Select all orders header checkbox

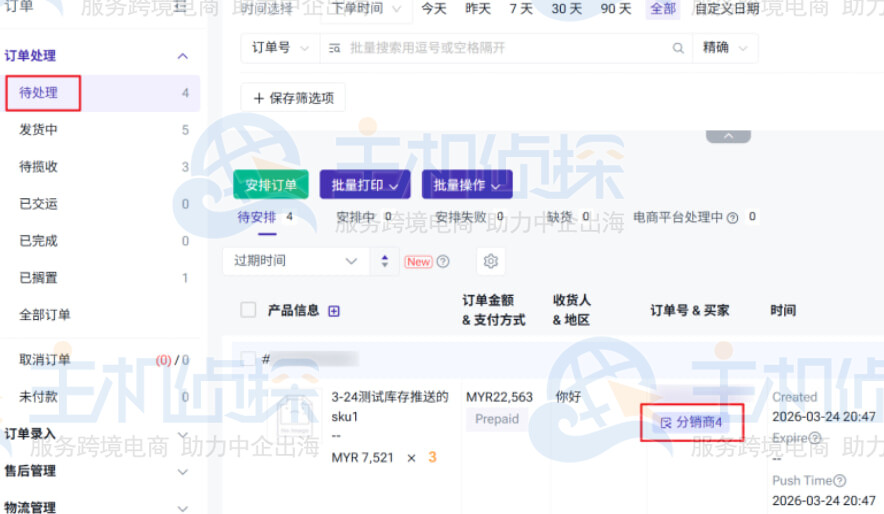tap(248, 310)
